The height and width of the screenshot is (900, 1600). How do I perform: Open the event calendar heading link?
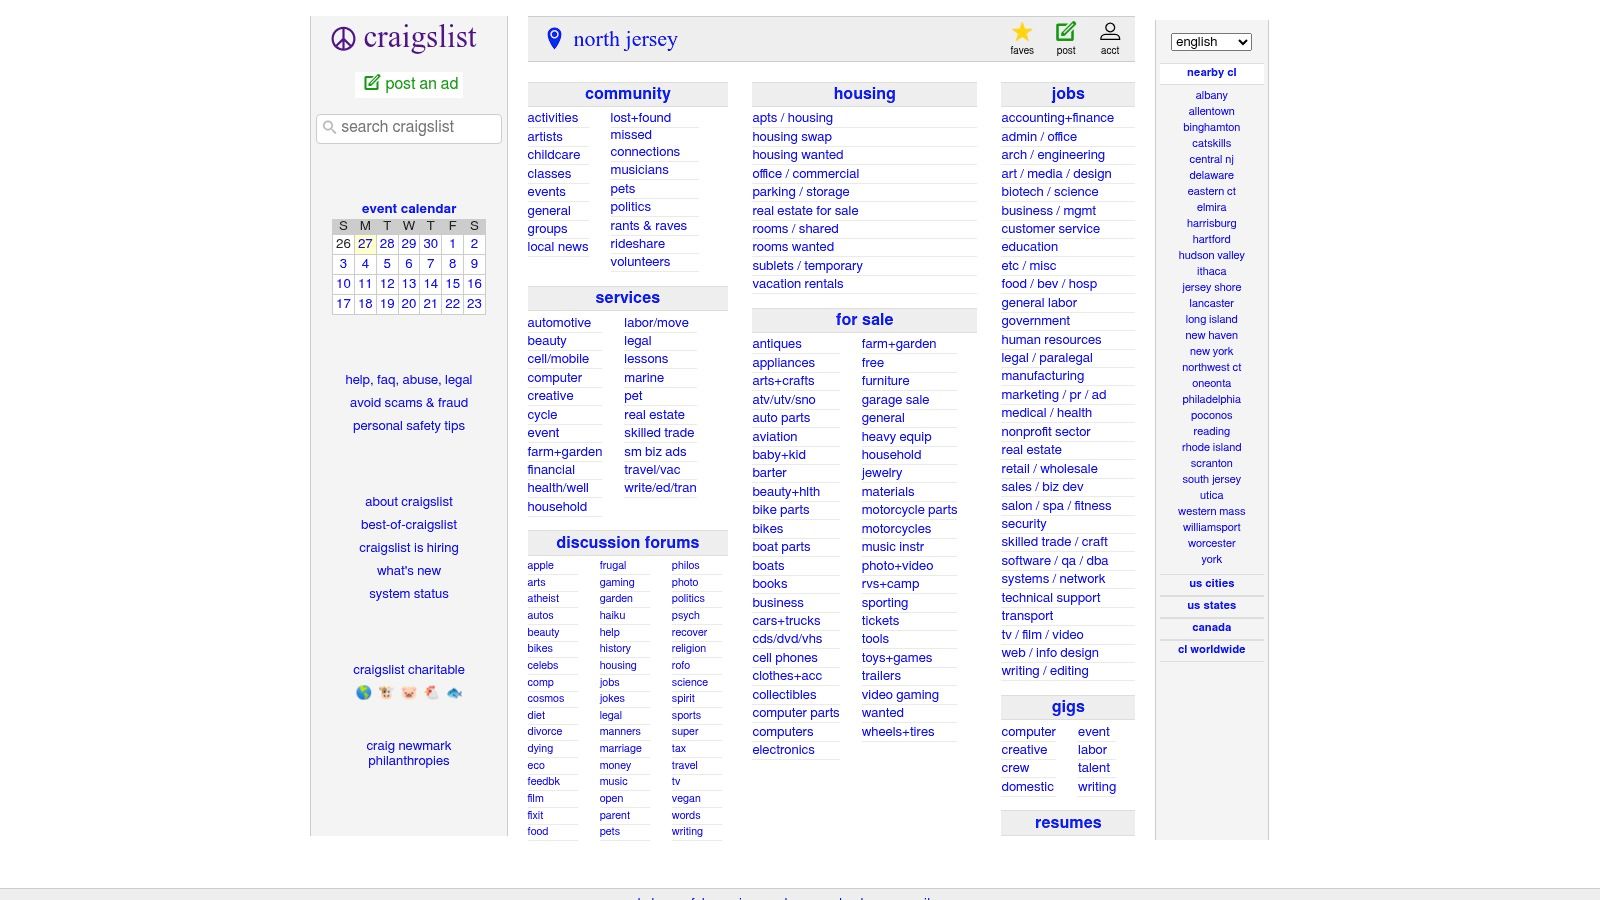click(409, 209)
